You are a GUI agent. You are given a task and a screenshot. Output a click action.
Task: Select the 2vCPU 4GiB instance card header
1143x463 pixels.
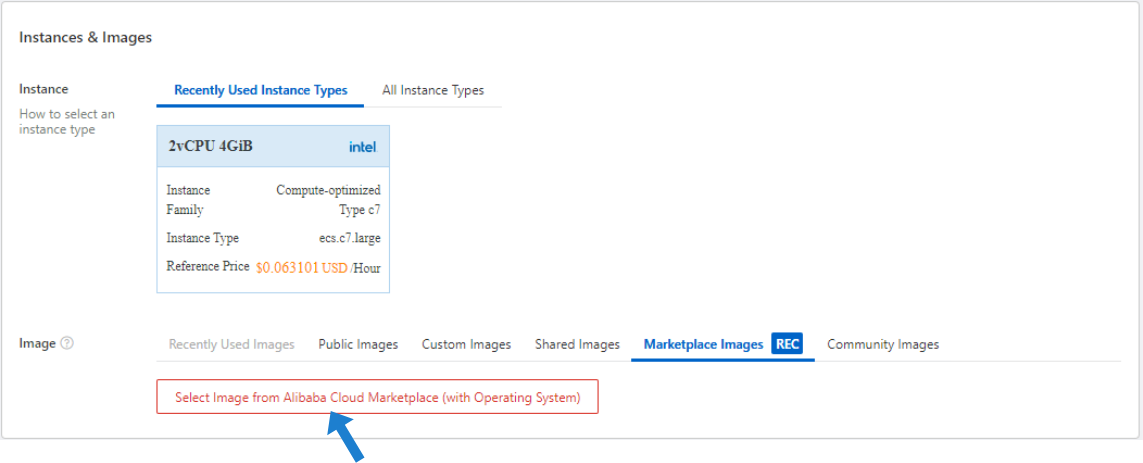[x=272, y=146]
